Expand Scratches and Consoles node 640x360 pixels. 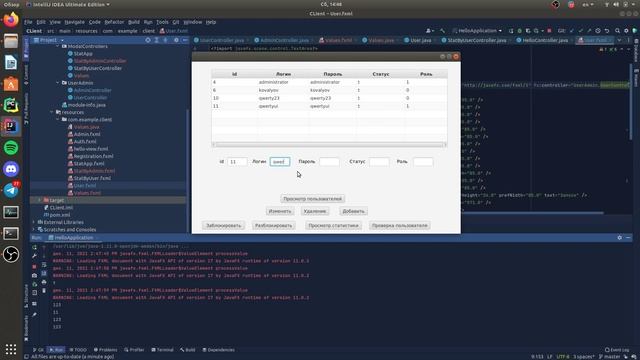coord(33,230)
